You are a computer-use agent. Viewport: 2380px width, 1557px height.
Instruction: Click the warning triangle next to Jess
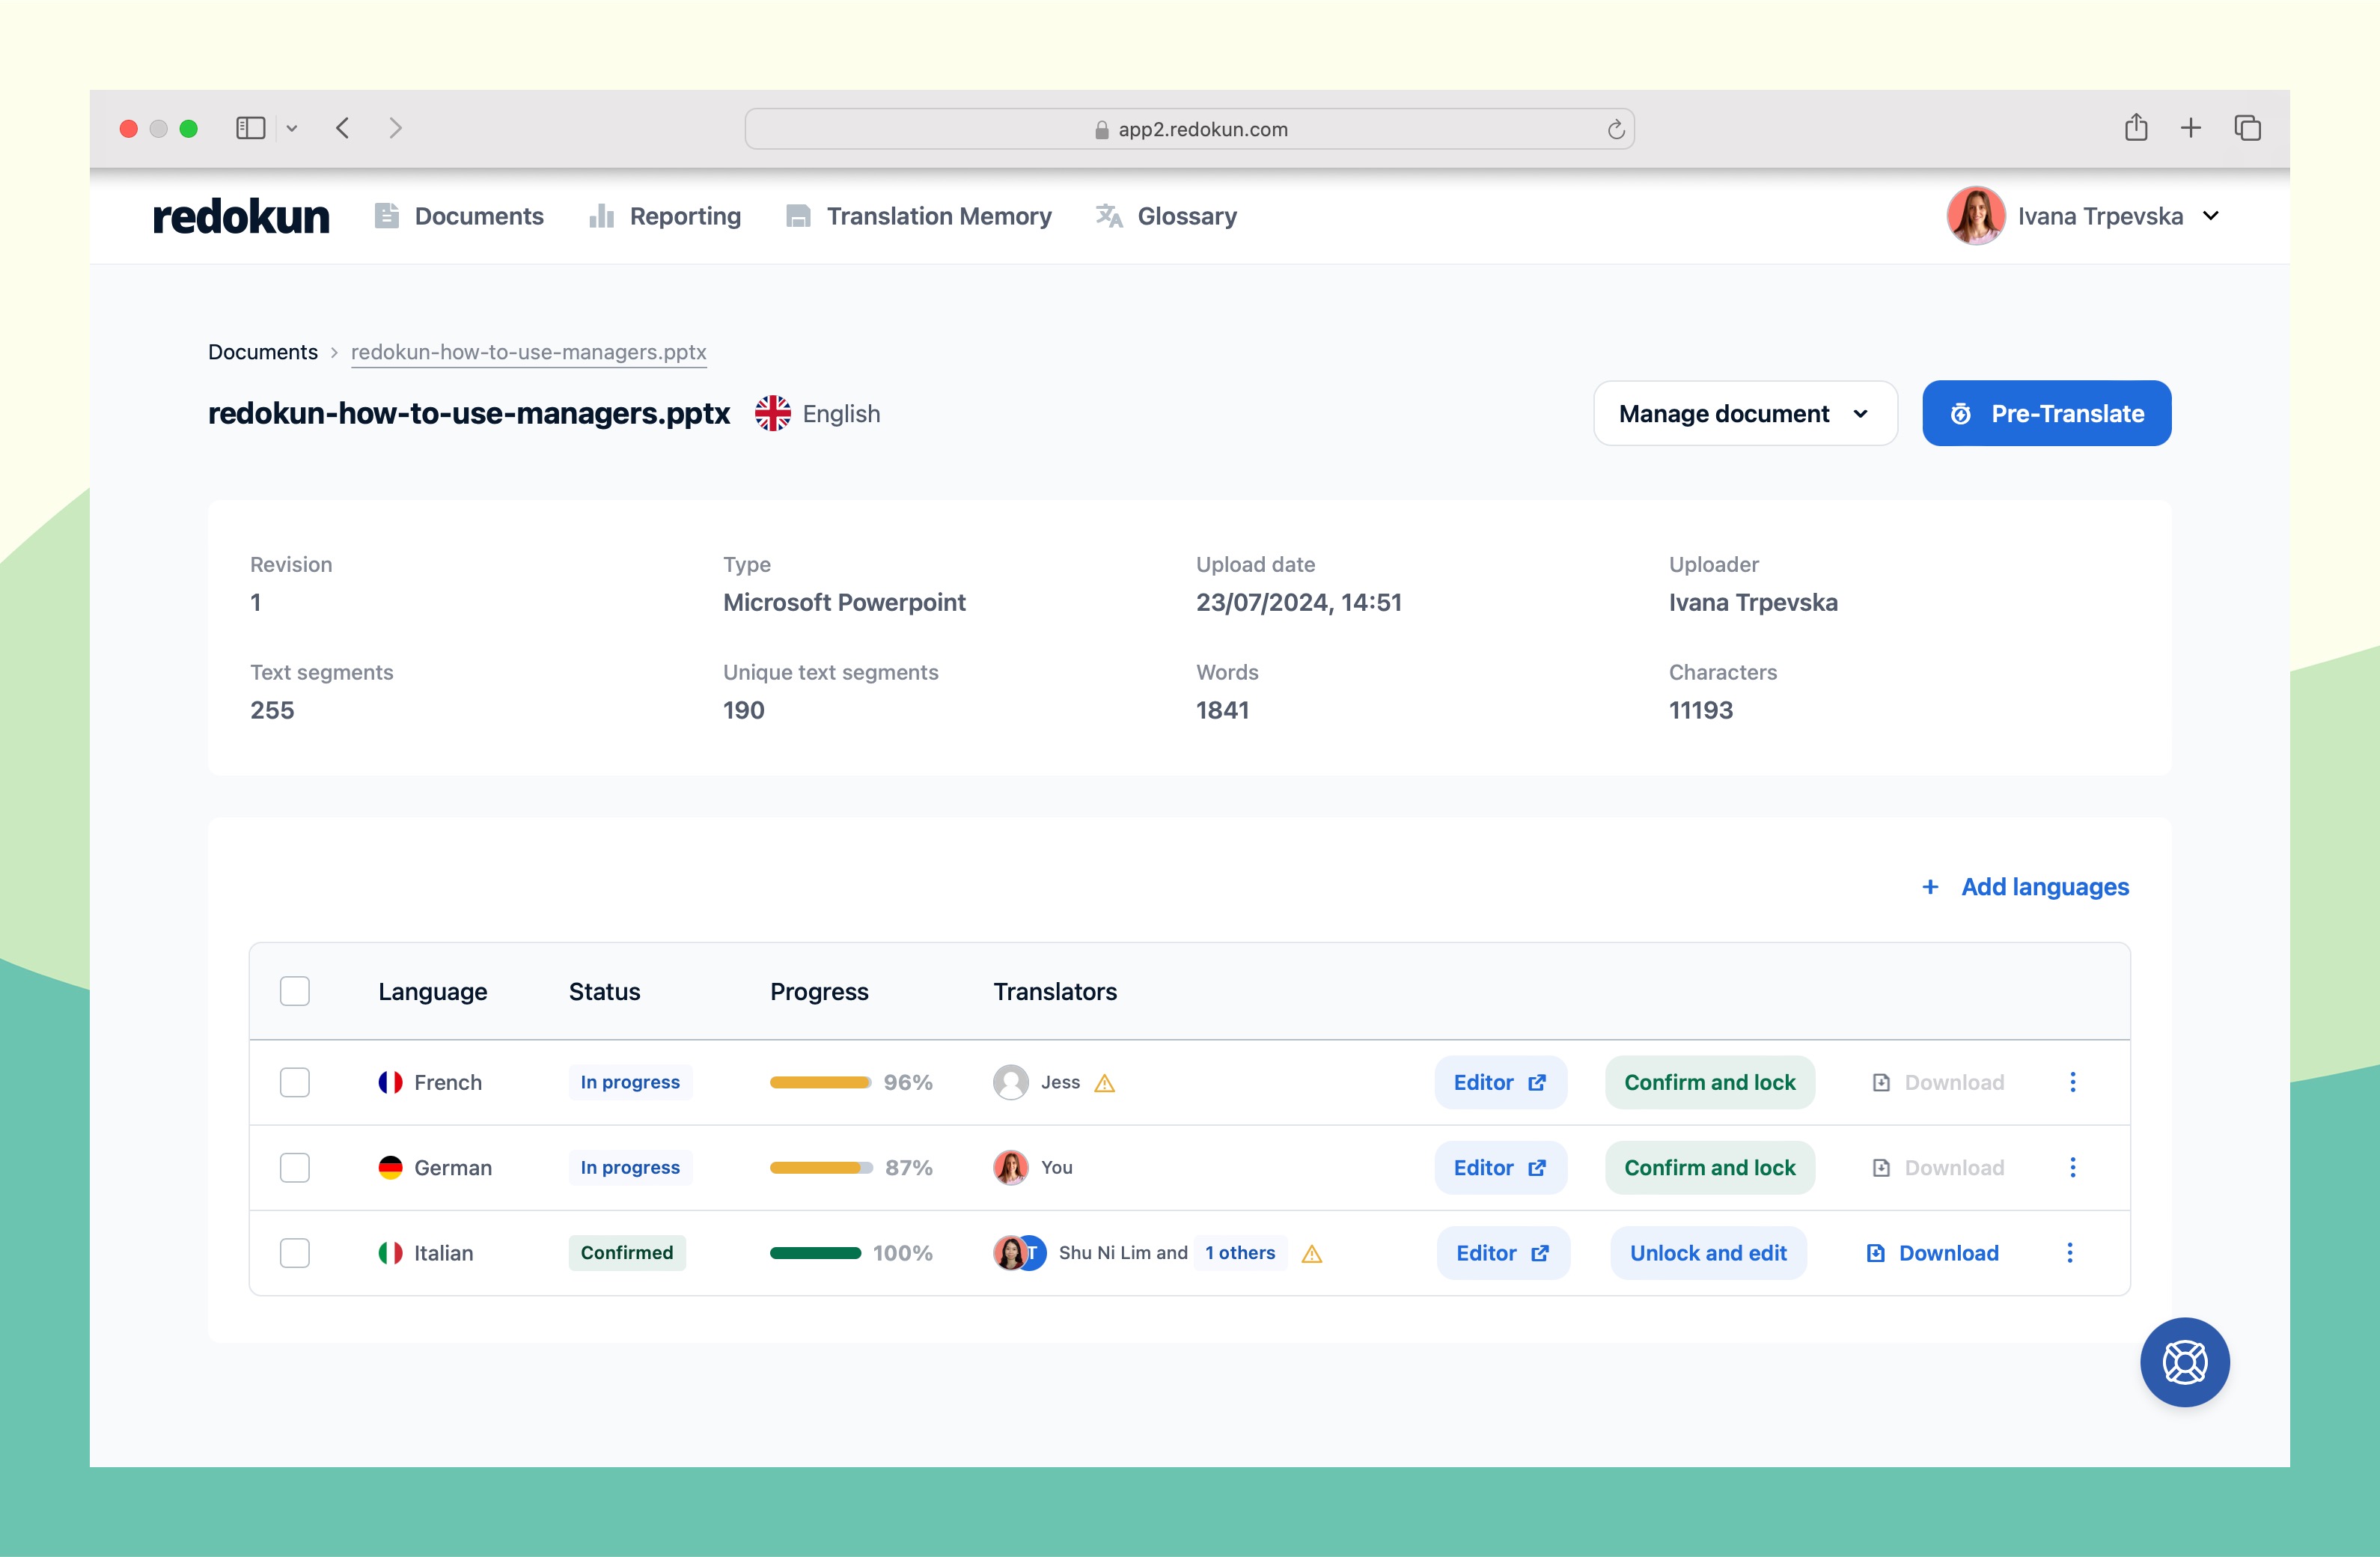[x=1104, y=1082]
